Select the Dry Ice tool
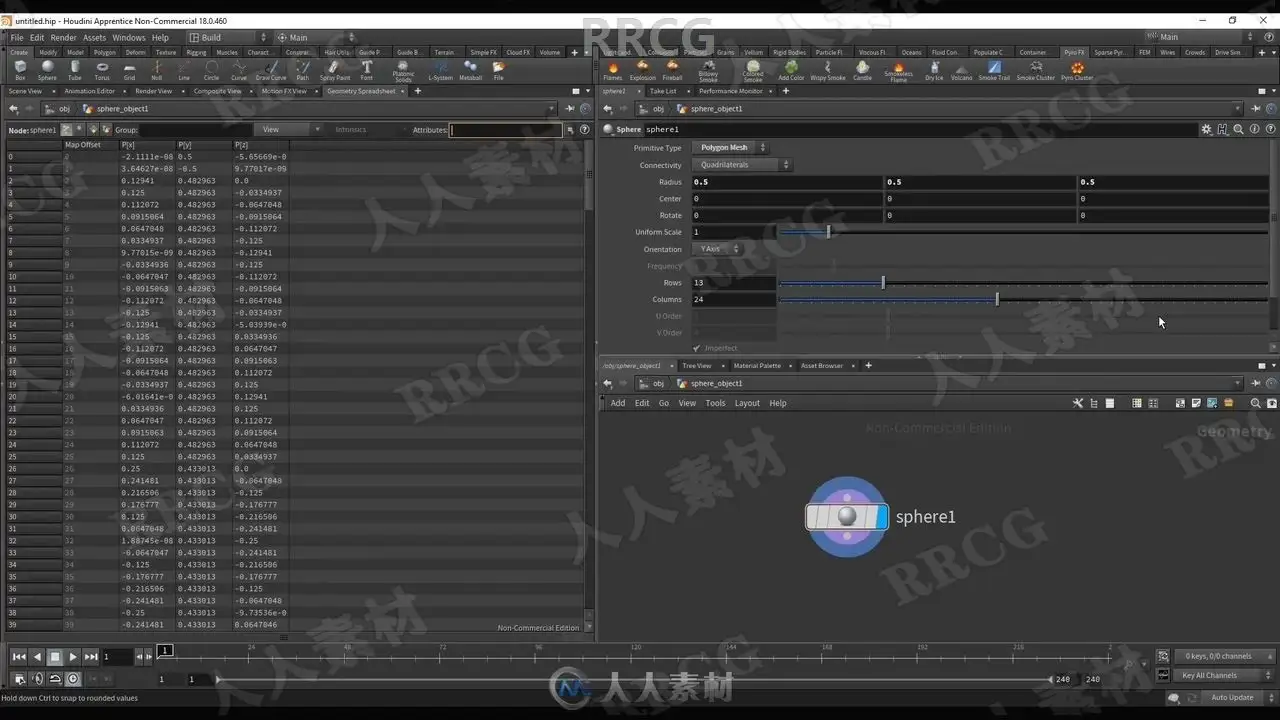Image resolution: width=1280 pixels, height=720 pixels. (x=934, y=70)
